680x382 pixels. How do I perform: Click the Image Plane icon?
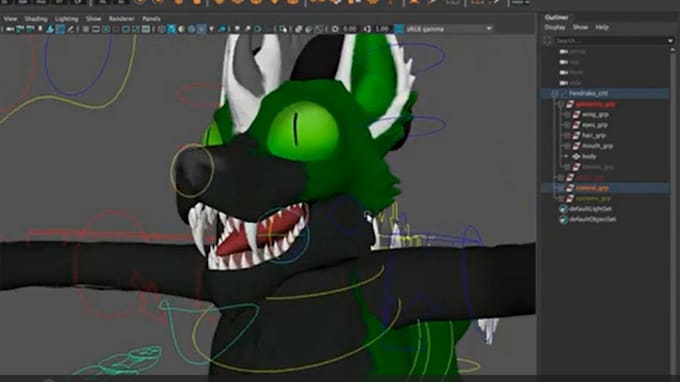(50, 29)
